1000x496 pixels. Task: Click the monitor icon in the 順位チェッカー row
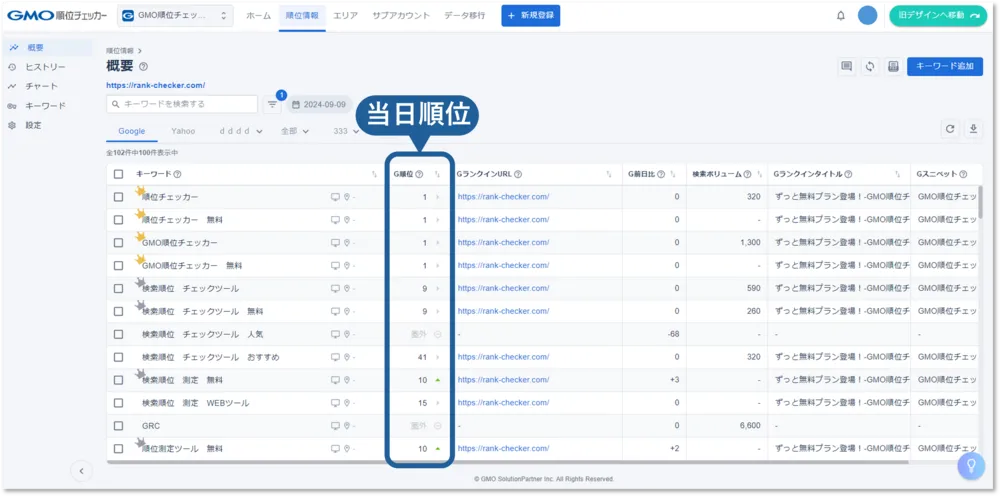coord(335,197)
